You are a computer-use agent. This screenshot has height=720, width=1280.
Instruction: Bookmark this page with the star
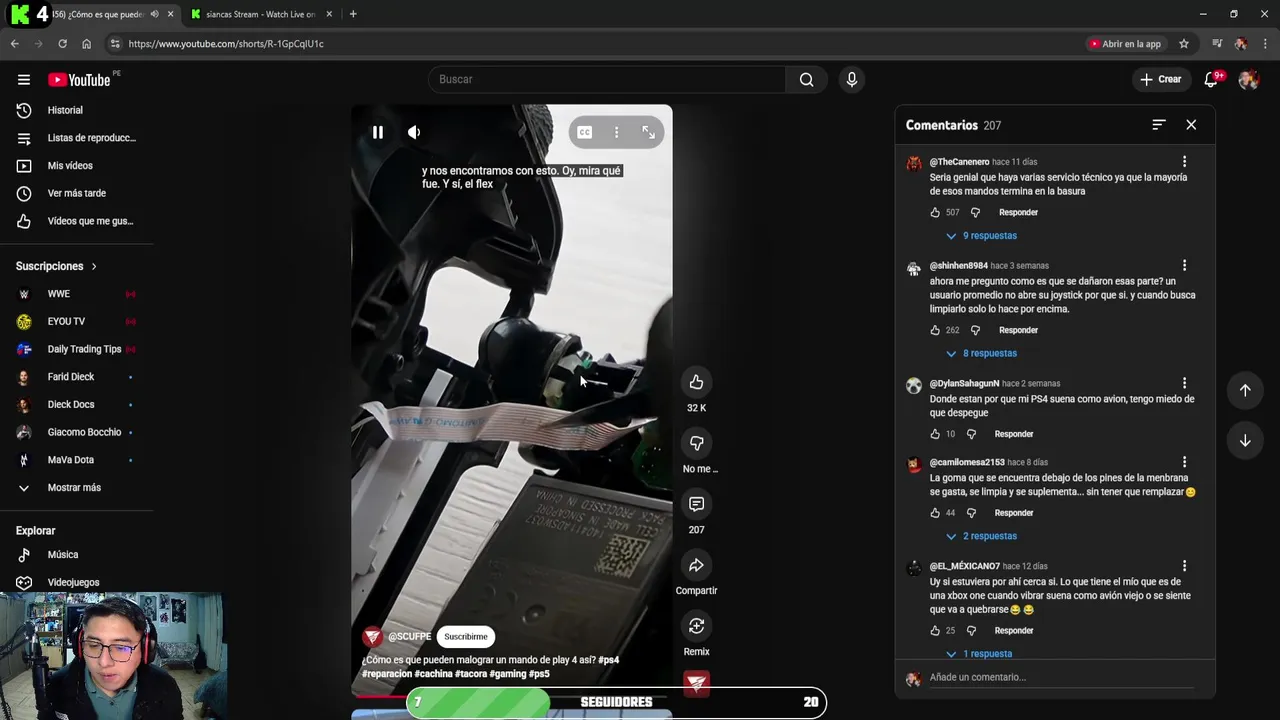click(x=1184, y=44)
